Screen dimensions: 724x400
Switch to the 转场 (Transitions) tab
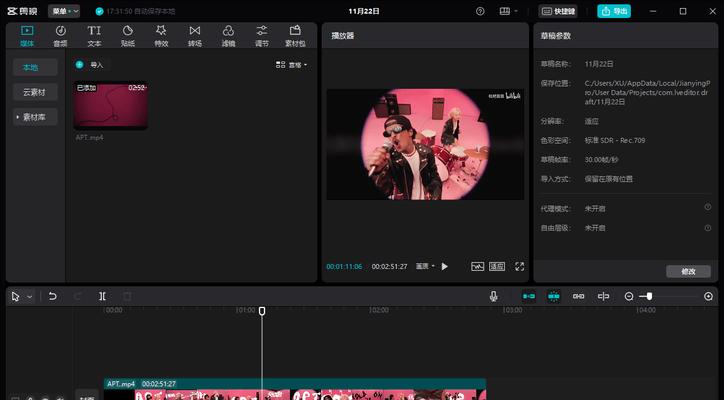click(x=195, y=36)
